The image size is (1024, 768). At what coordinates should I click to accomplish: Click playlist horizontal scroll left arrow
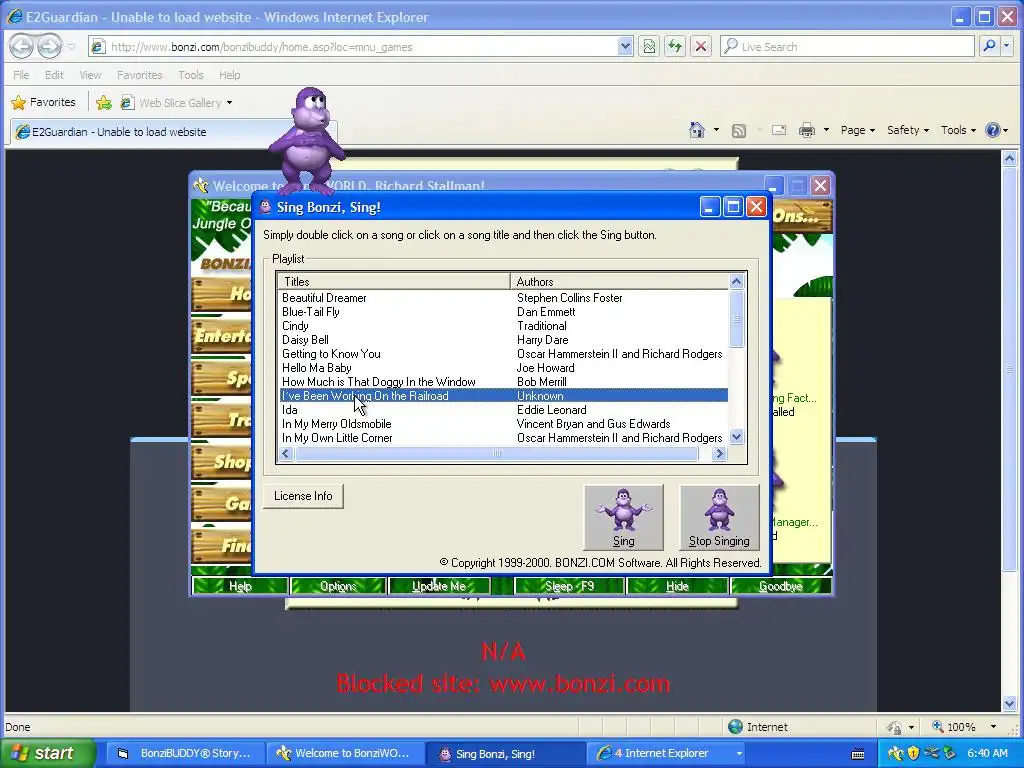(x=286, y=453)
